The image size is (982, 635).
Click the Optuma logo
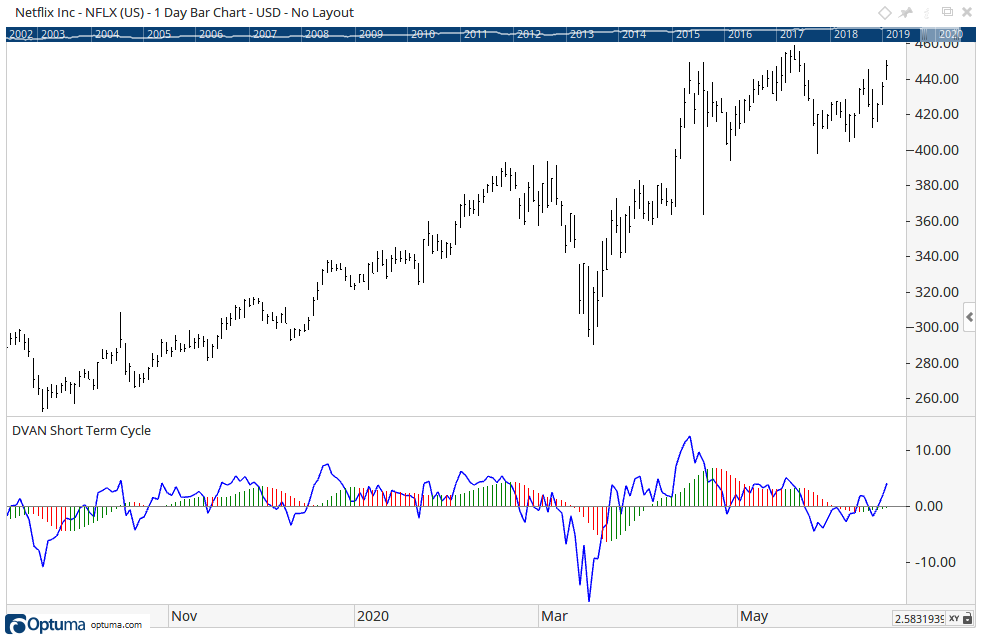45,624
